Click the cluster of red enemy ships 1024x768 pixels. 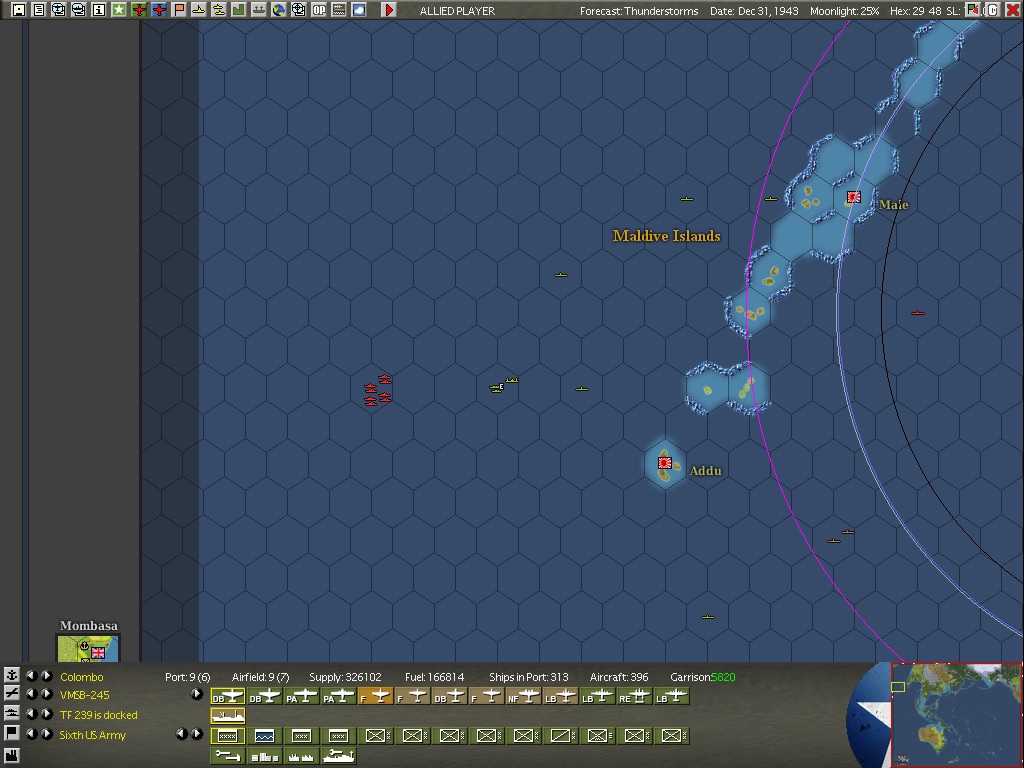click(377, 391)
